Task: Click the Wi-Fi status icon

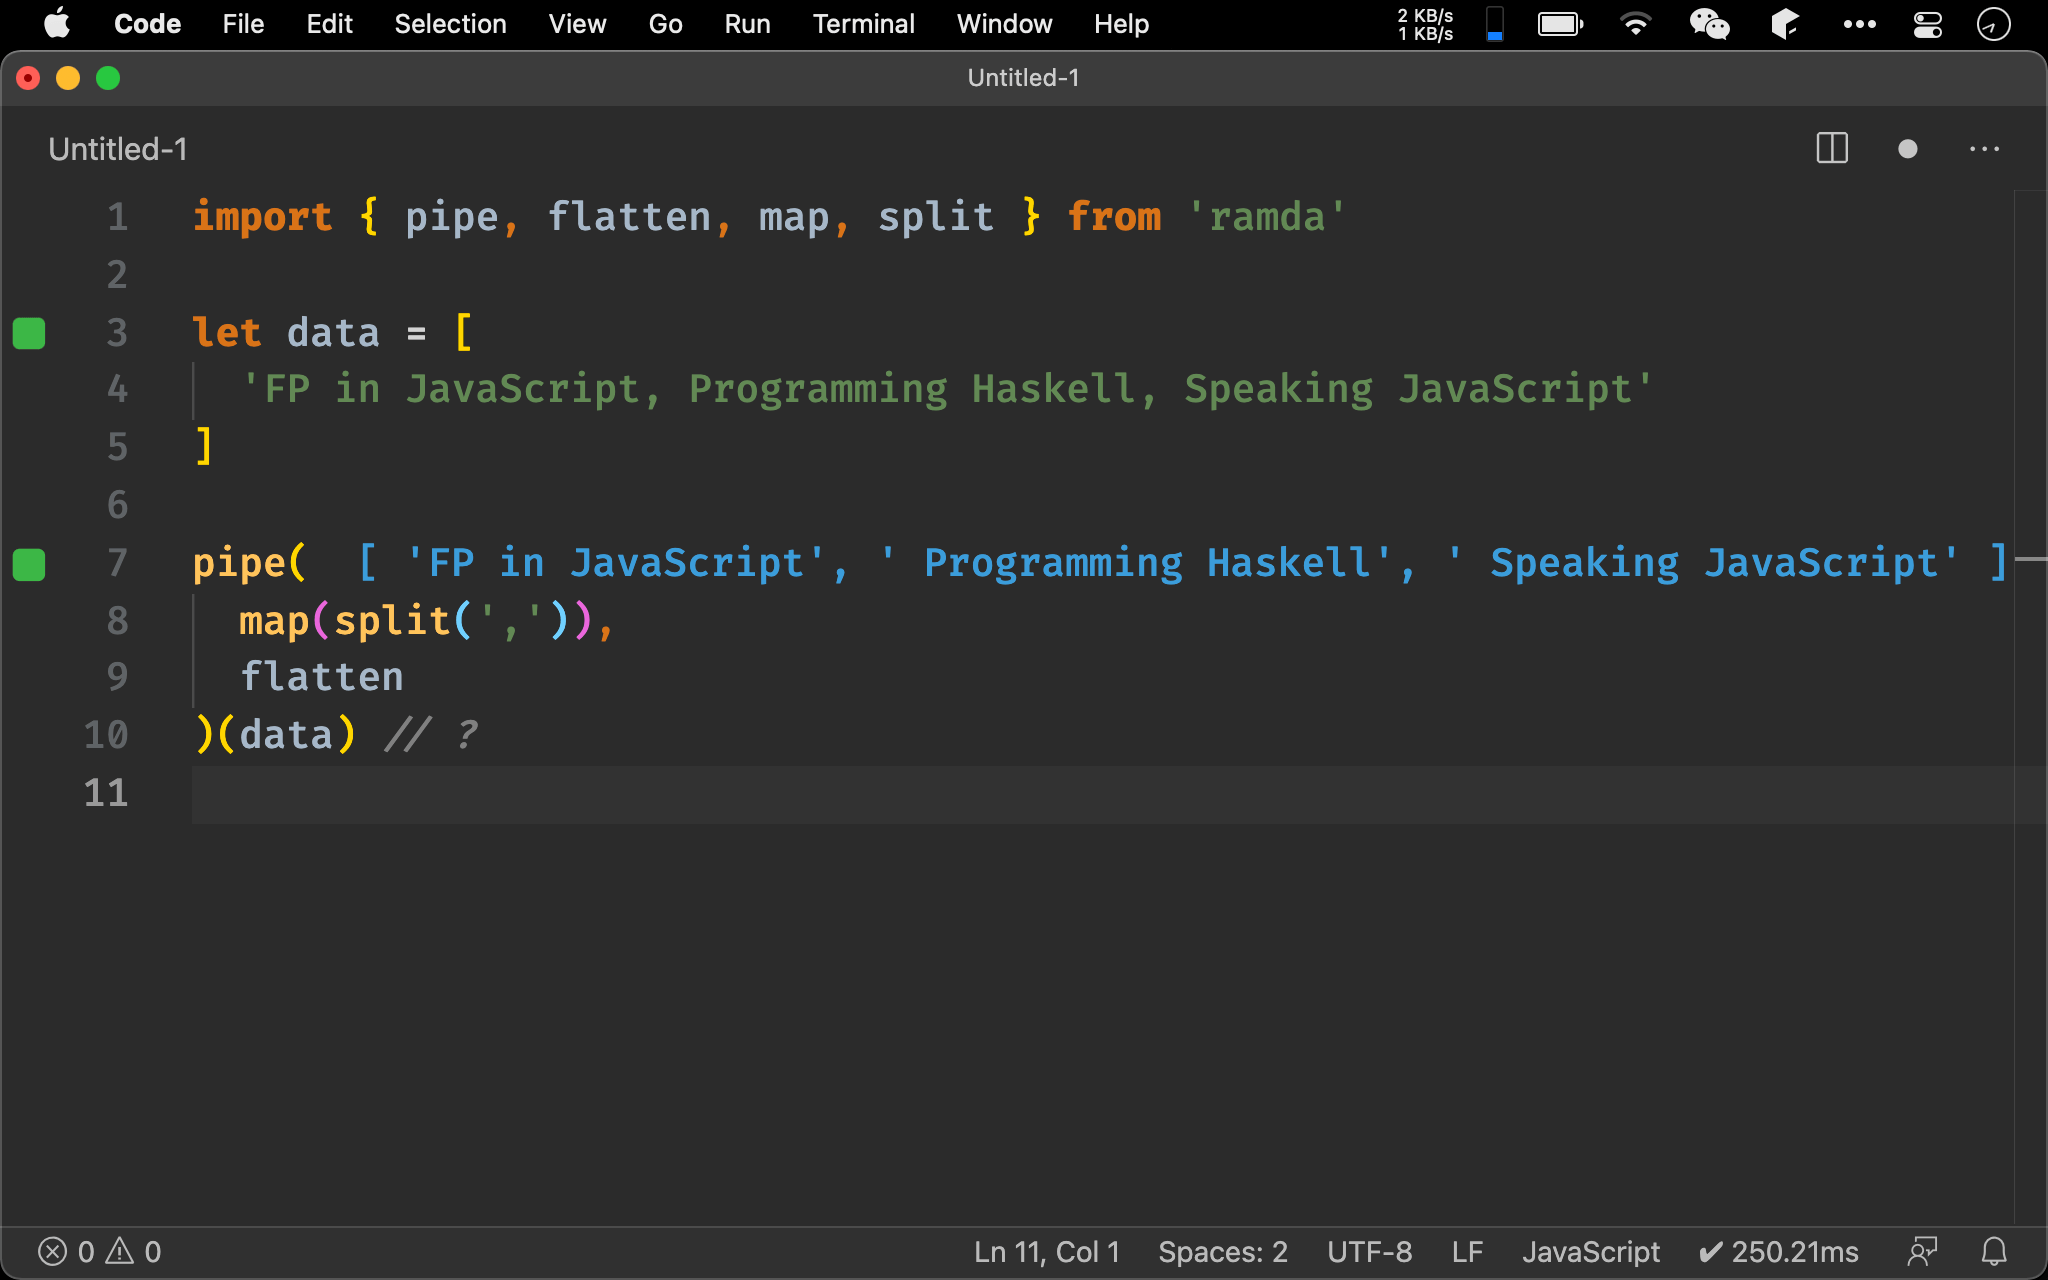Action: (1636, 24)
